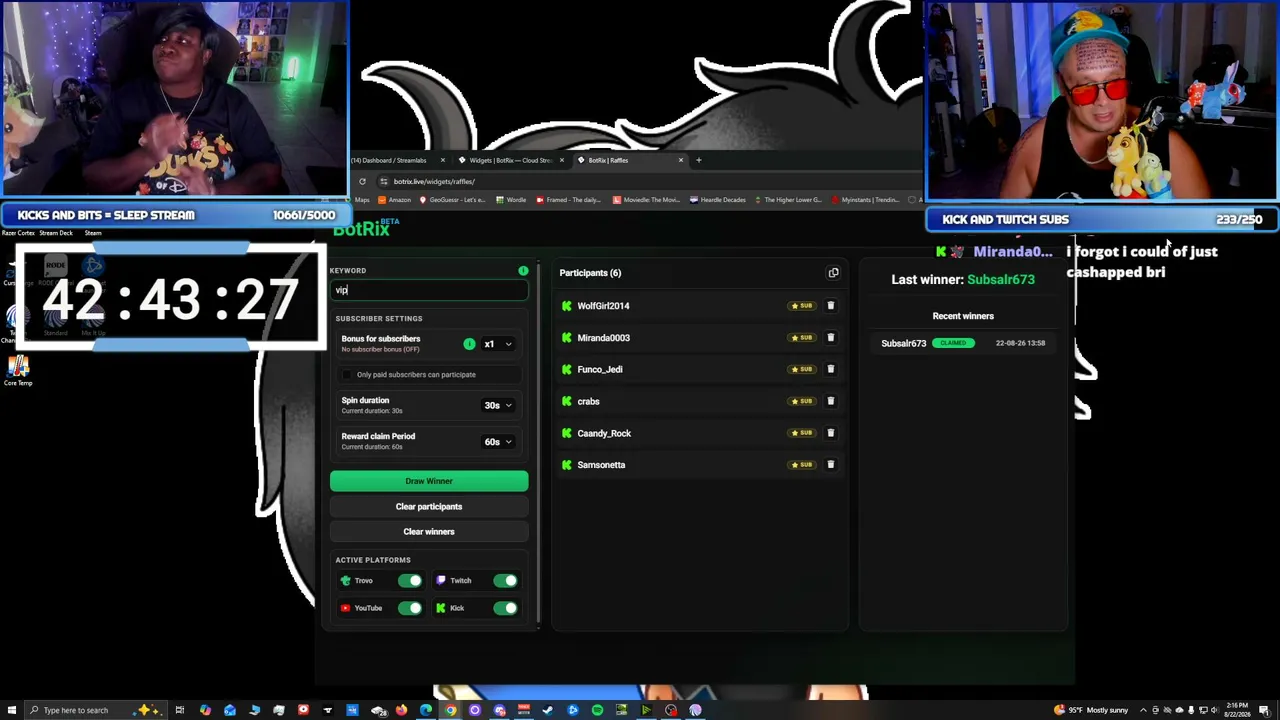
Task: Open the Wordle bookmark
Action: 511,200
